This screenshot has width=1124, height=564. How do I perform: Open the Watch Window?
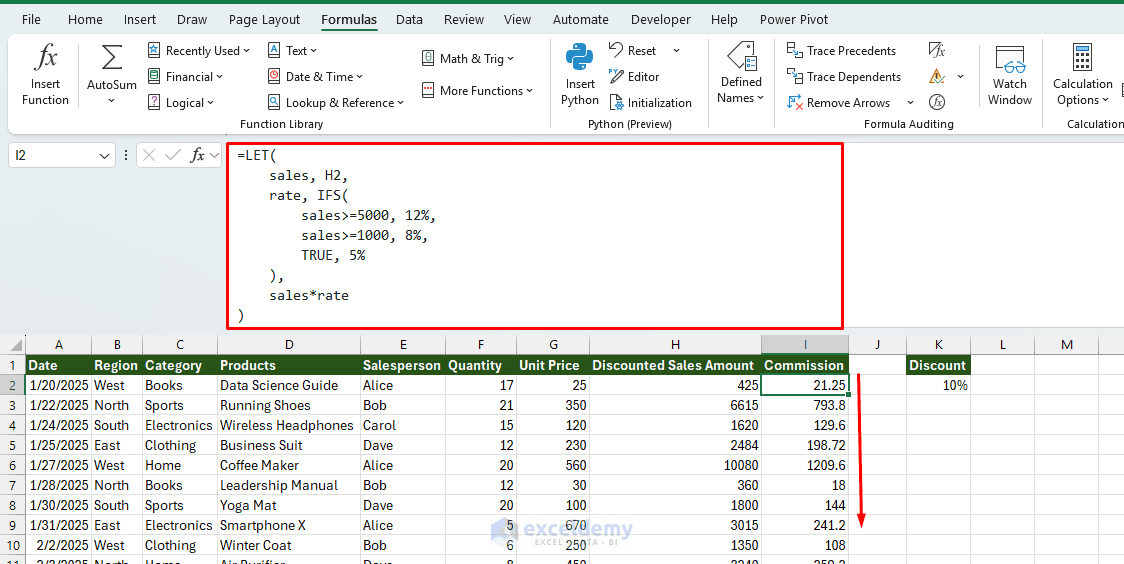coord(1009,75)
